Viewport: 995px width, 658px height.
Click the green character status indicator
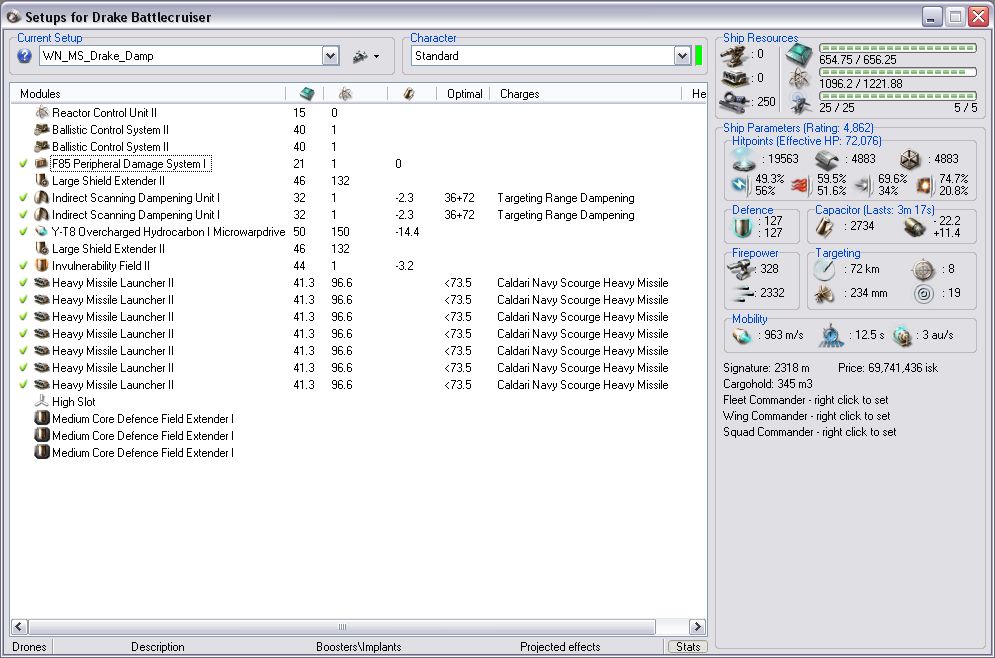(699, 56)
